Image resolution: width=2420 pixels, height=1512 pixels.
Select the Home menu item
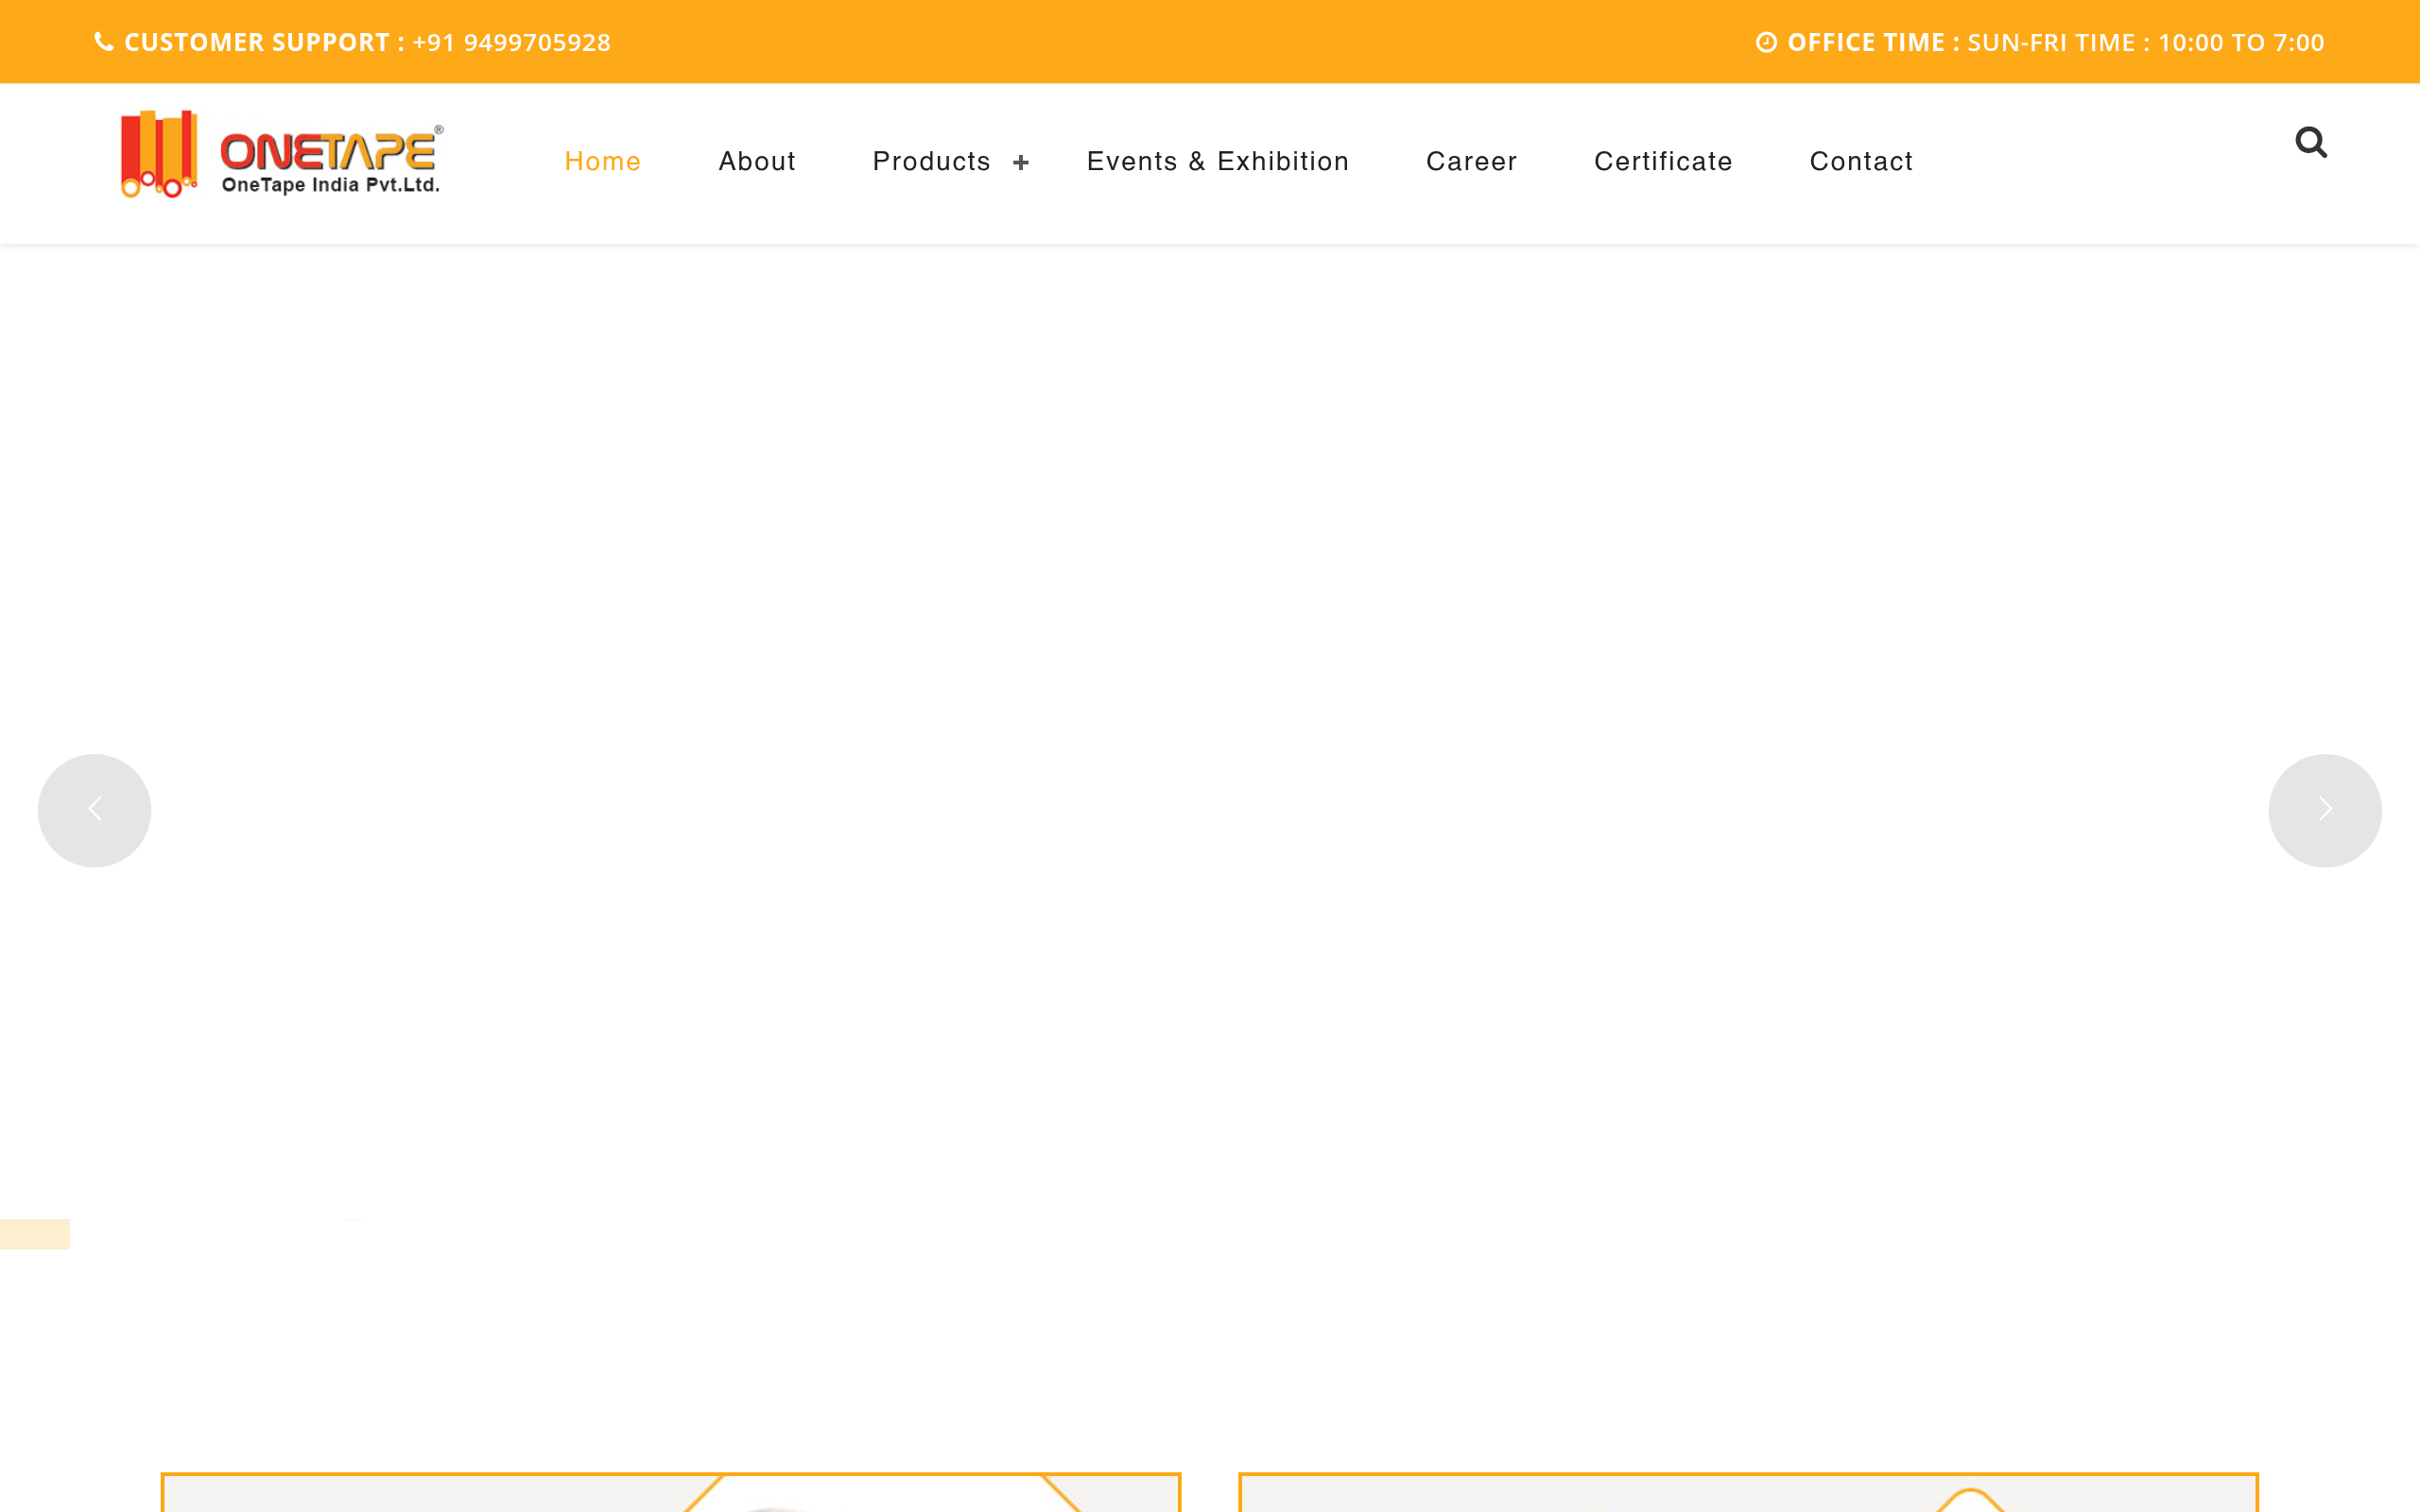point(602,161)
